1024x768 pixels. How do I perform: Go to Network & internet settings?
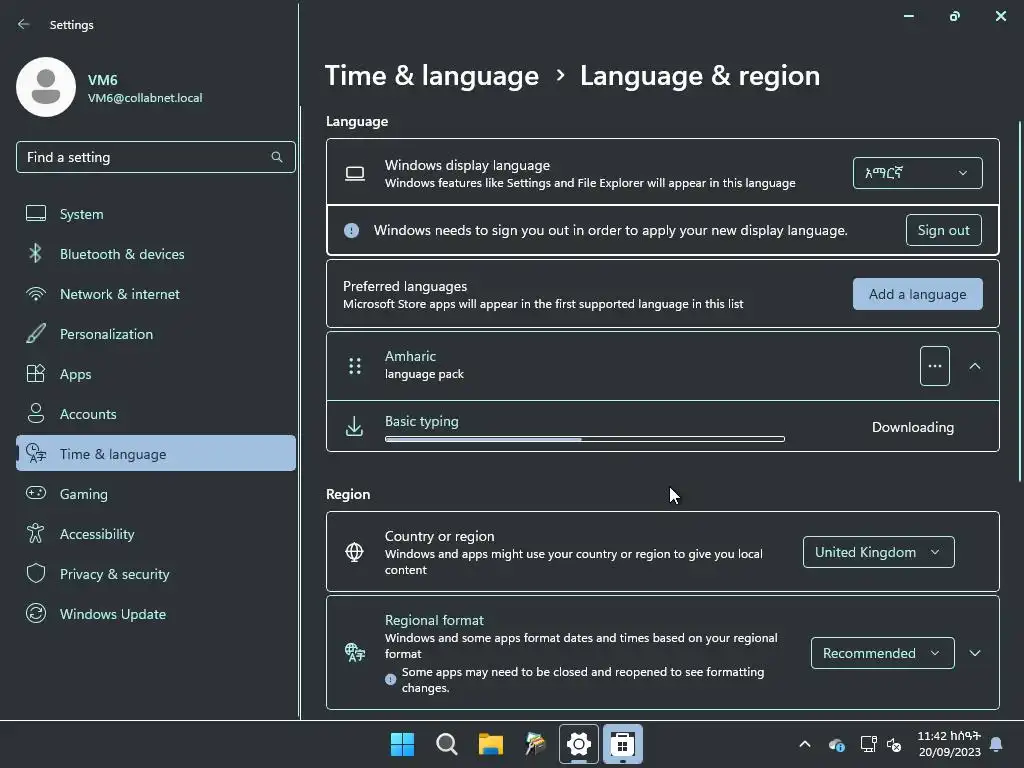tap(155, 294)
